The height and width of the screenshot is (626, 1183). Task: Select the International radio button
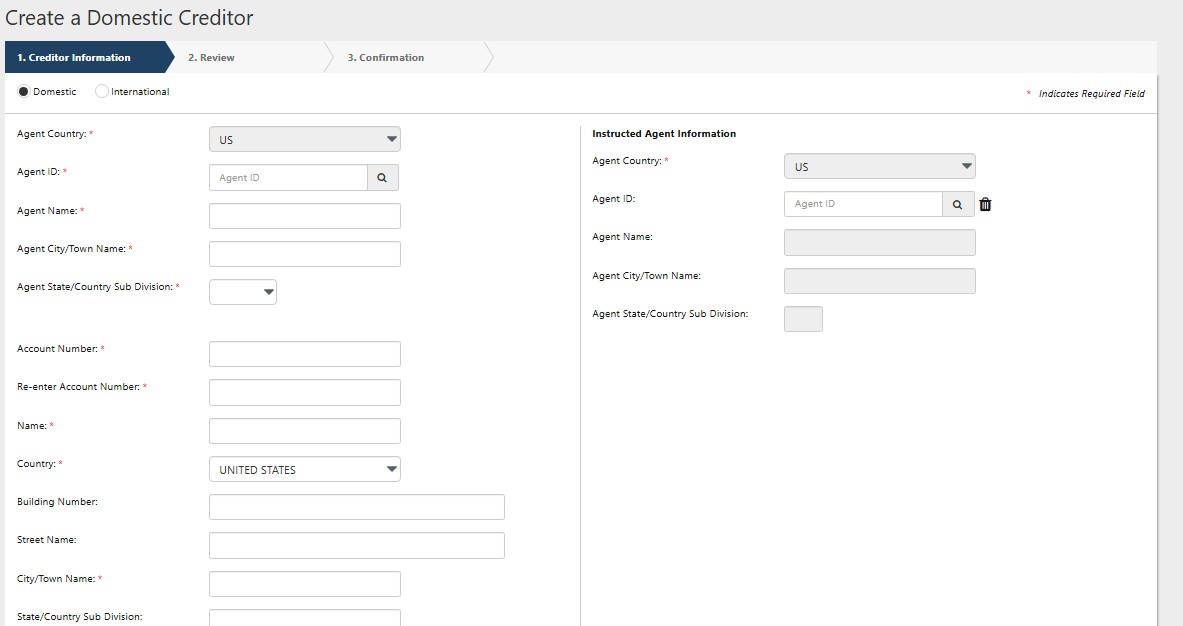click(102, 92)
